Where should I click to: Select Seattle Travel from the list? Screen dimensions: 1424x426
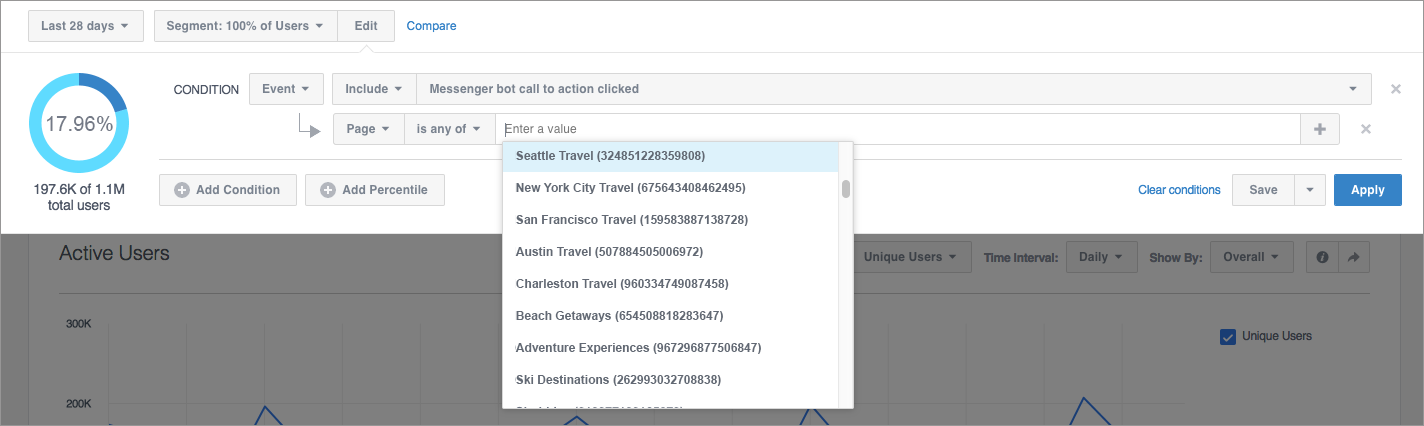pos(610,156)
